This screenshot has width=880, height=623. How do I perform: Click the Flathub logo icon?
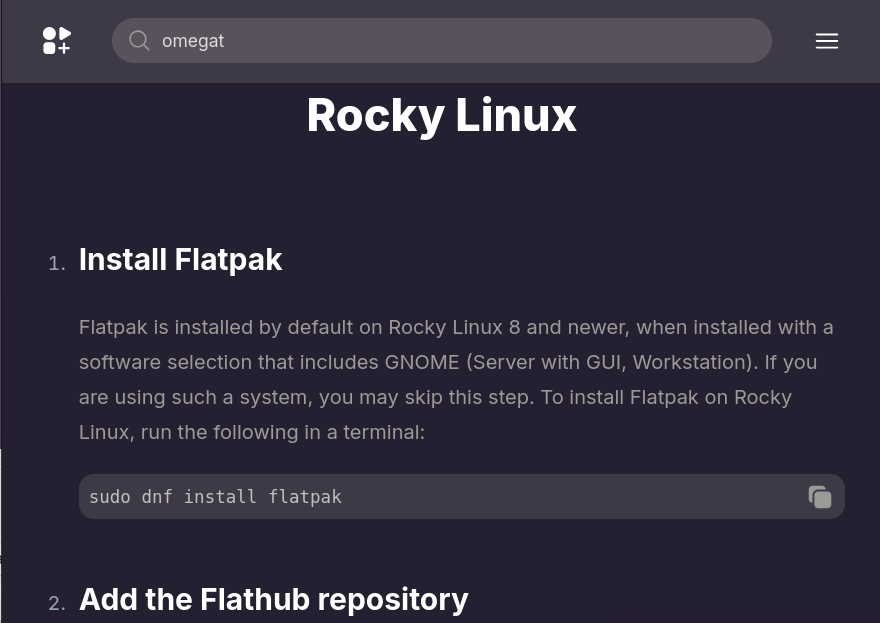point(57,41)
